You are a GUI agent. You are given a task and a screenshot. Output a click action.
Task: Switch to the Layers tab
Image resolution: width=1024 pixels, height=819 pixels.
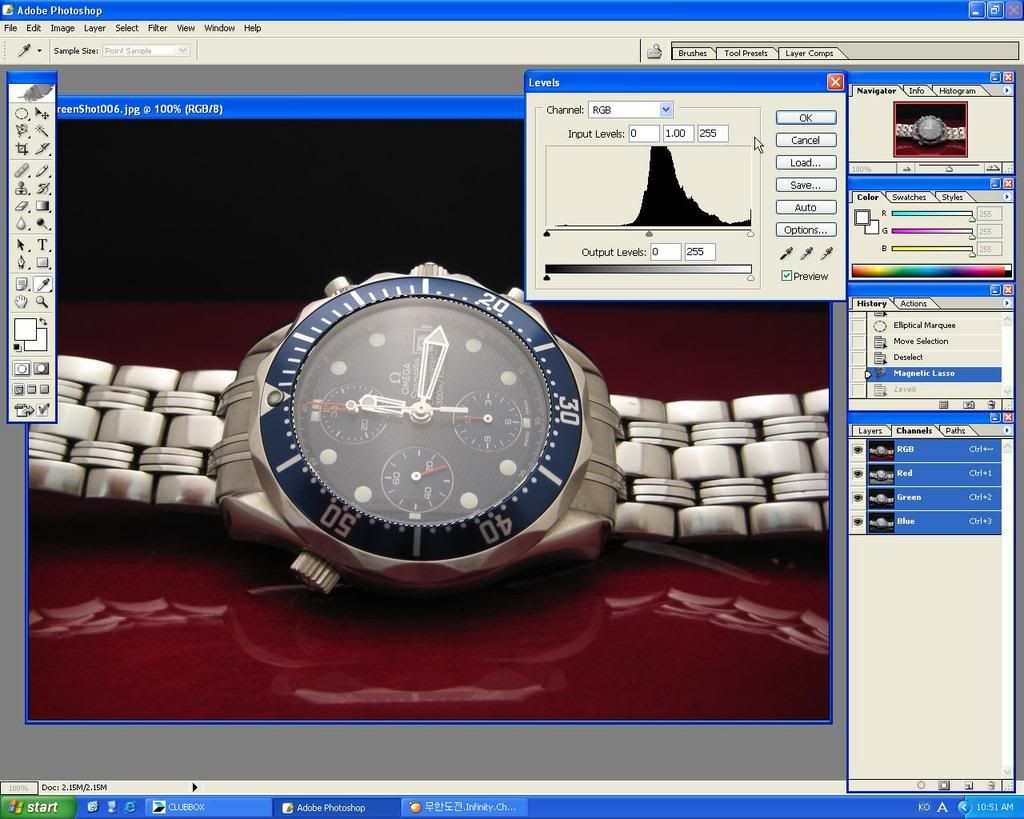(869, 430)
